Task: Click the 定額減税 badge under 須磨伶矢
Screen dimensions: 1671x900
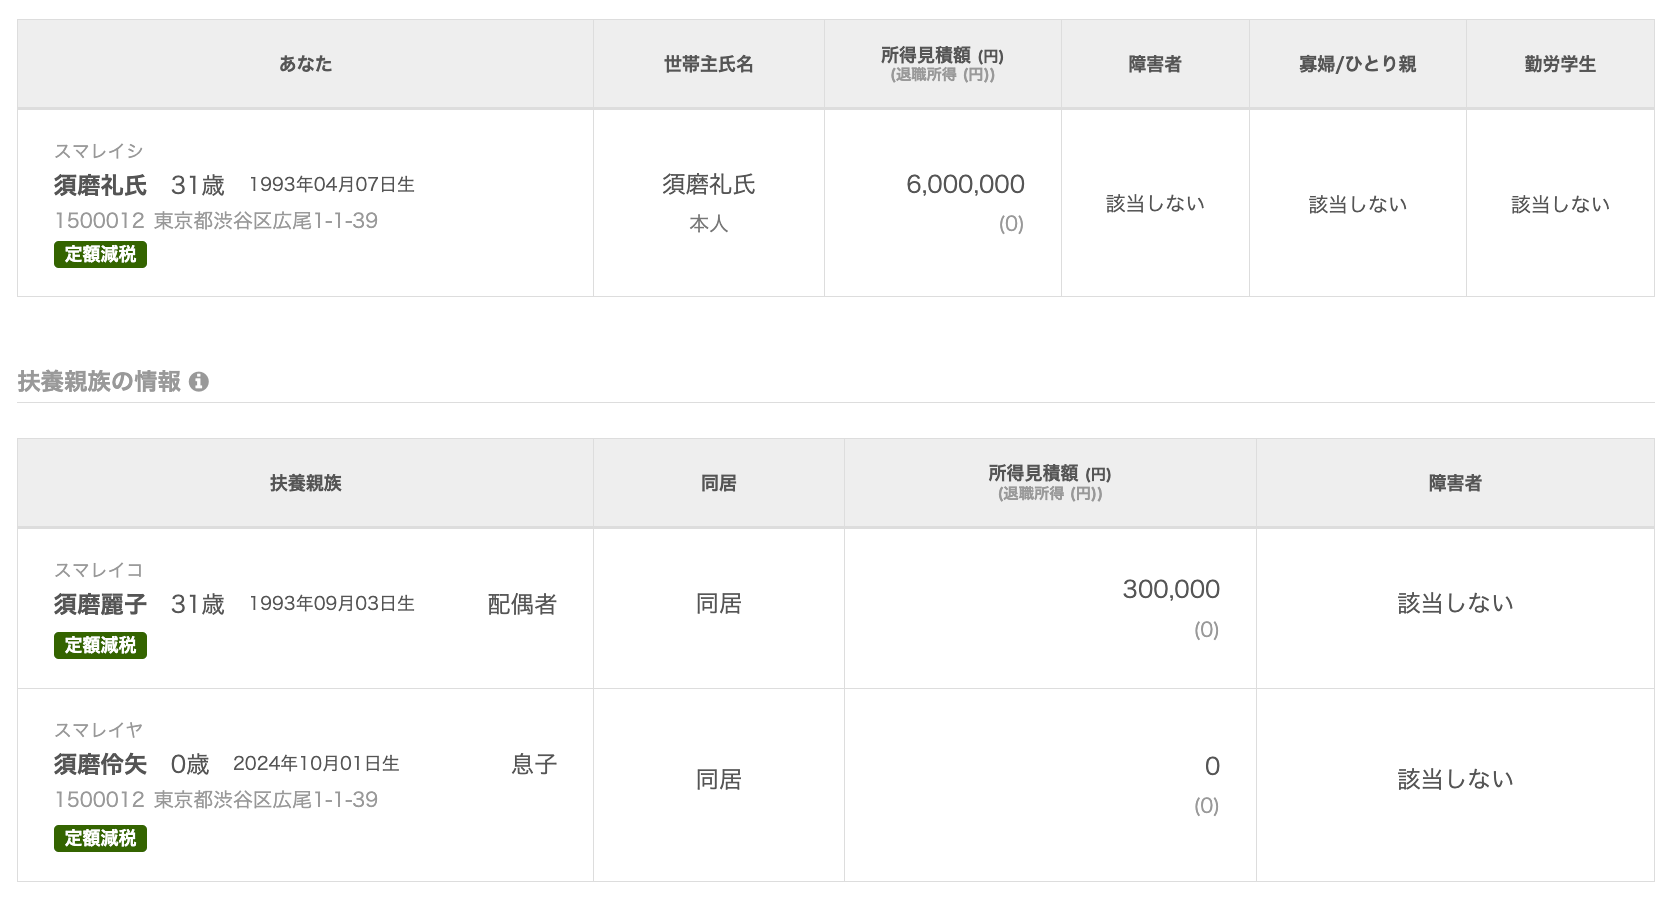Action: [100, 838]
